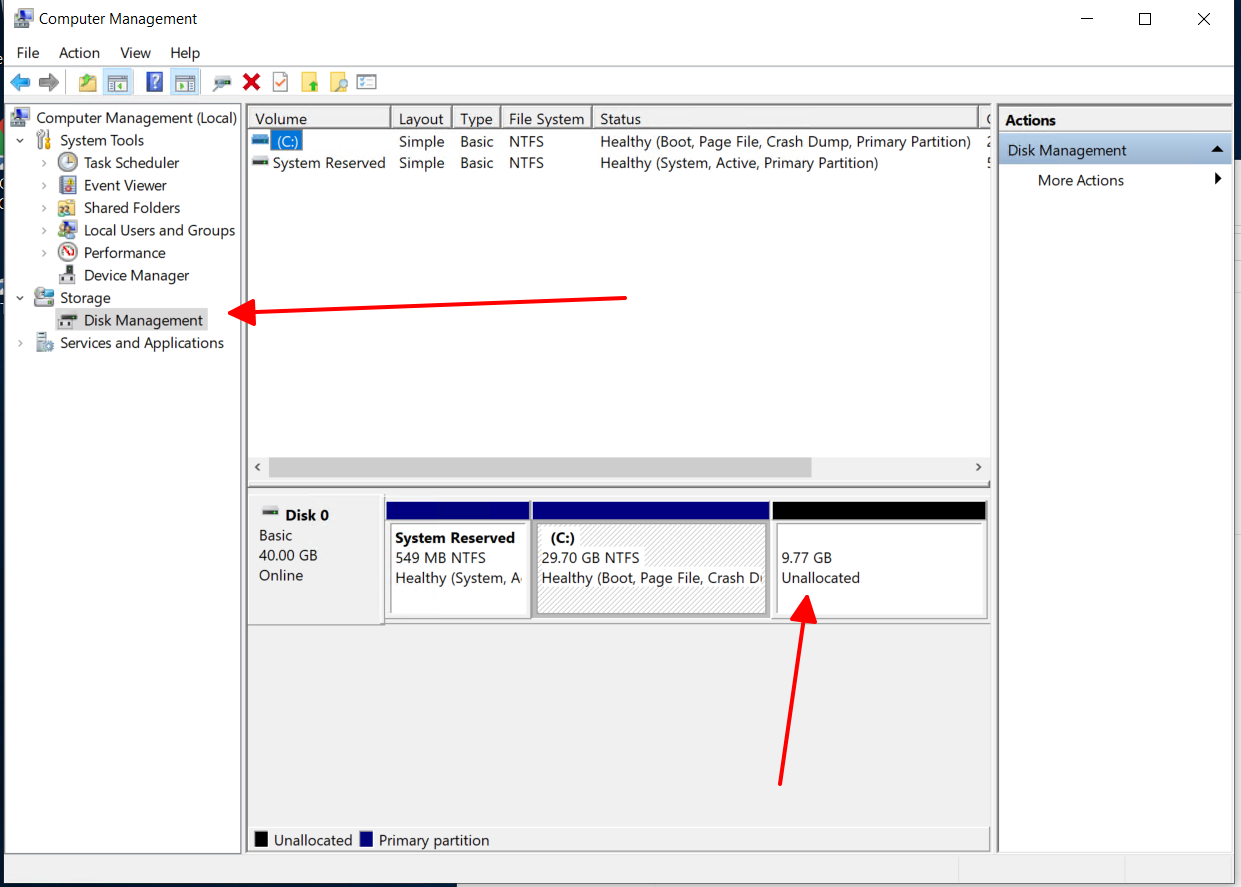This screenshot has height=887, width=1241.
Task: Click the blue Help question mark icon
Action: click(x=155, y=82)
